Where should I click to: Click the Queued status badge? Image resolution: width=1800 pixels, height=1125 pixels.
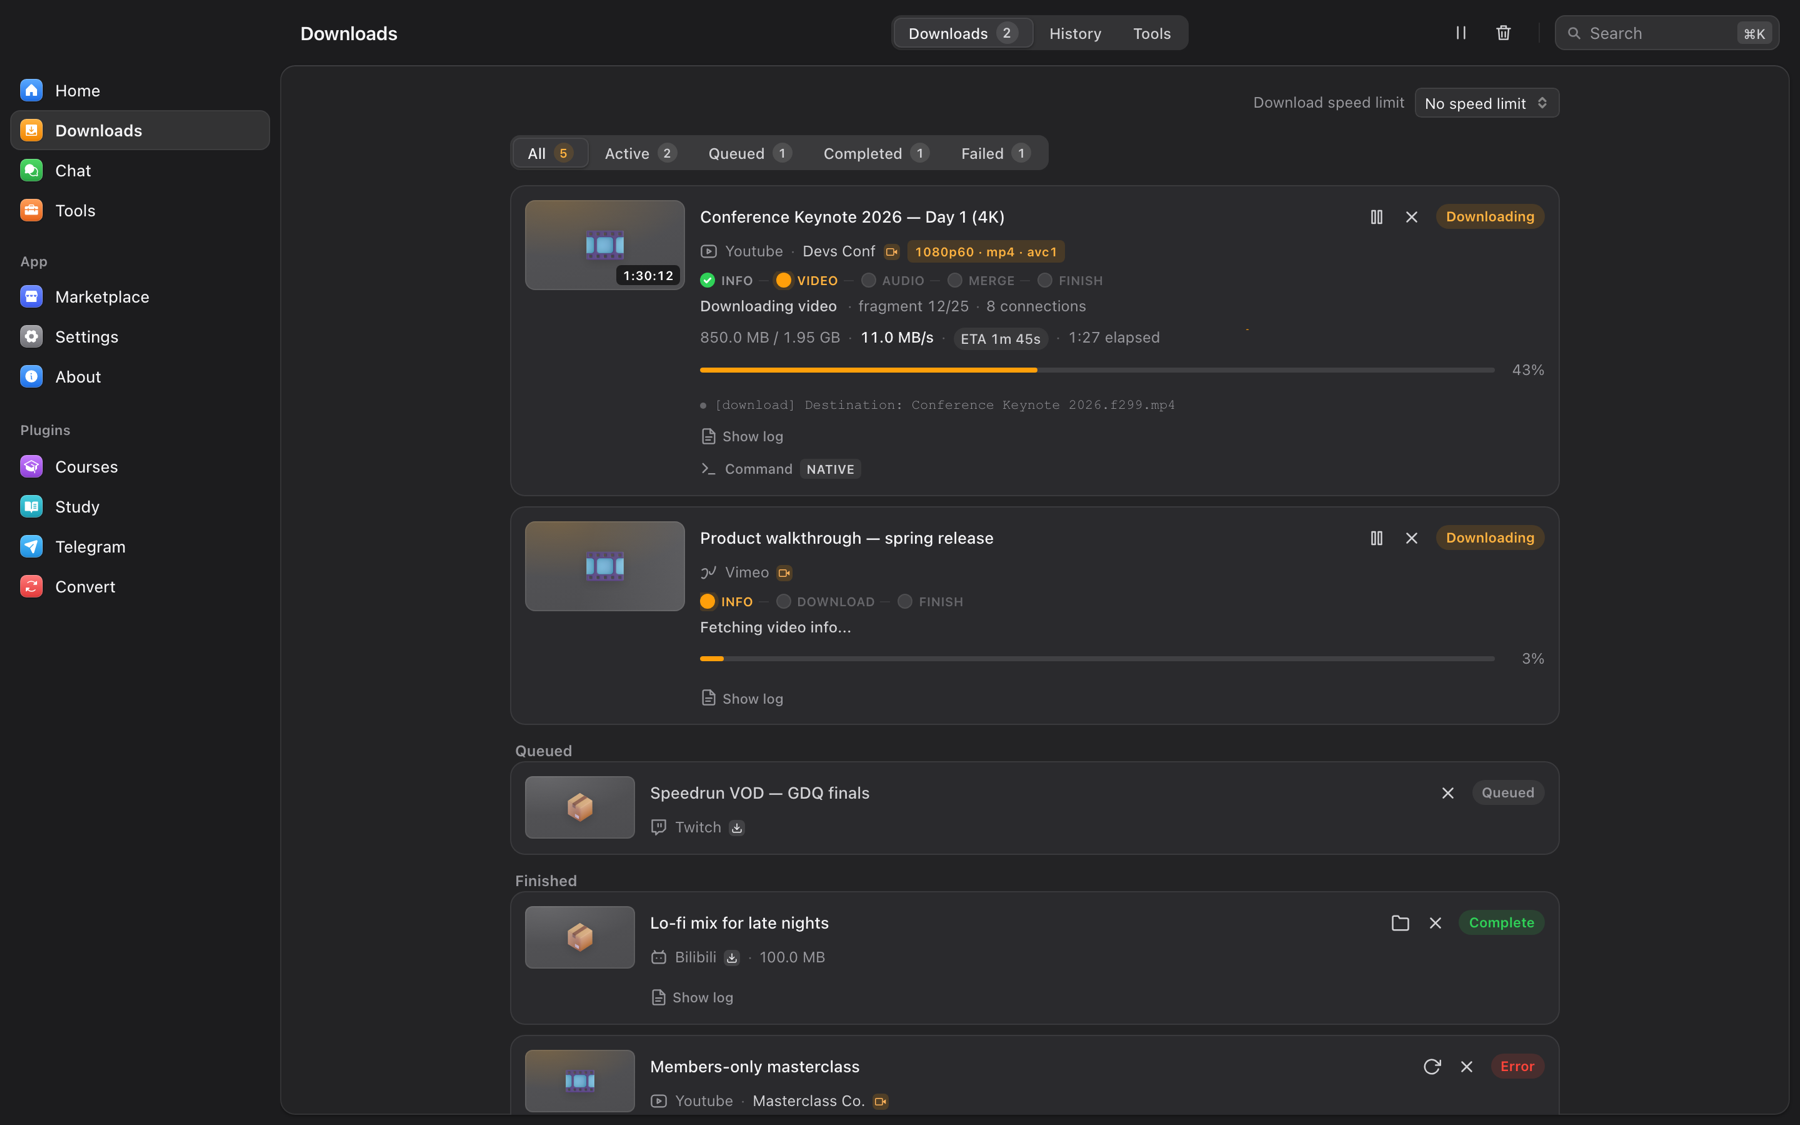1508,793
